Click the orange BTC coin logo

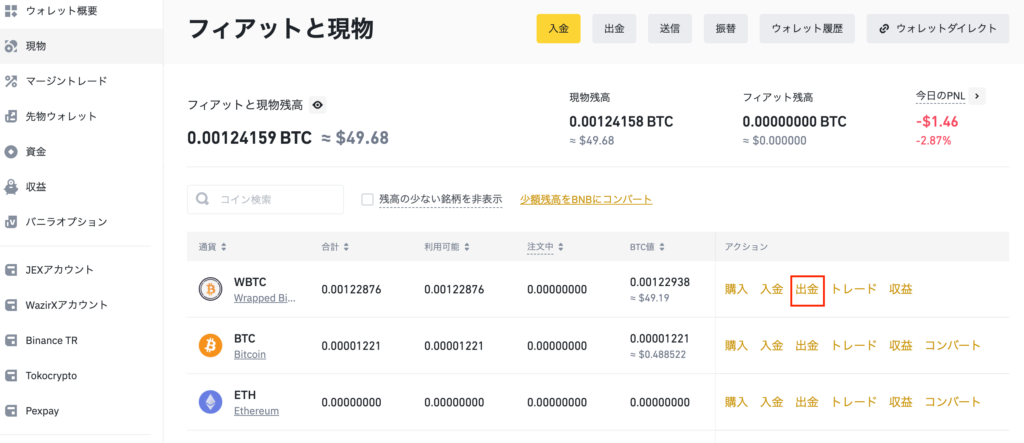point(210,346)
